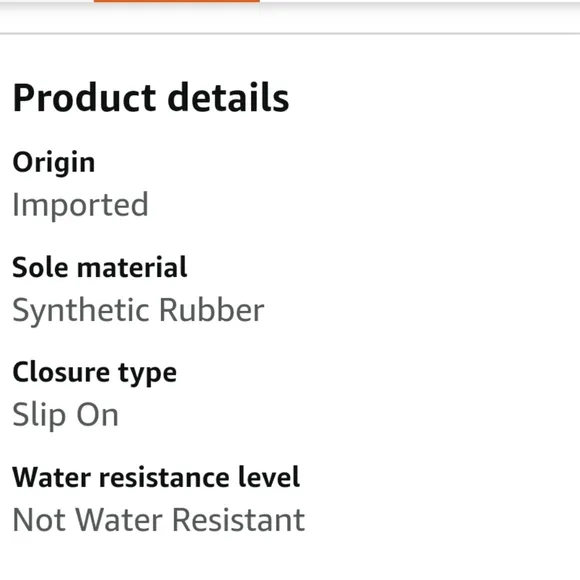Click the word Product in the heading
This screenshot has width=580, height=580.
click(84, 98)
